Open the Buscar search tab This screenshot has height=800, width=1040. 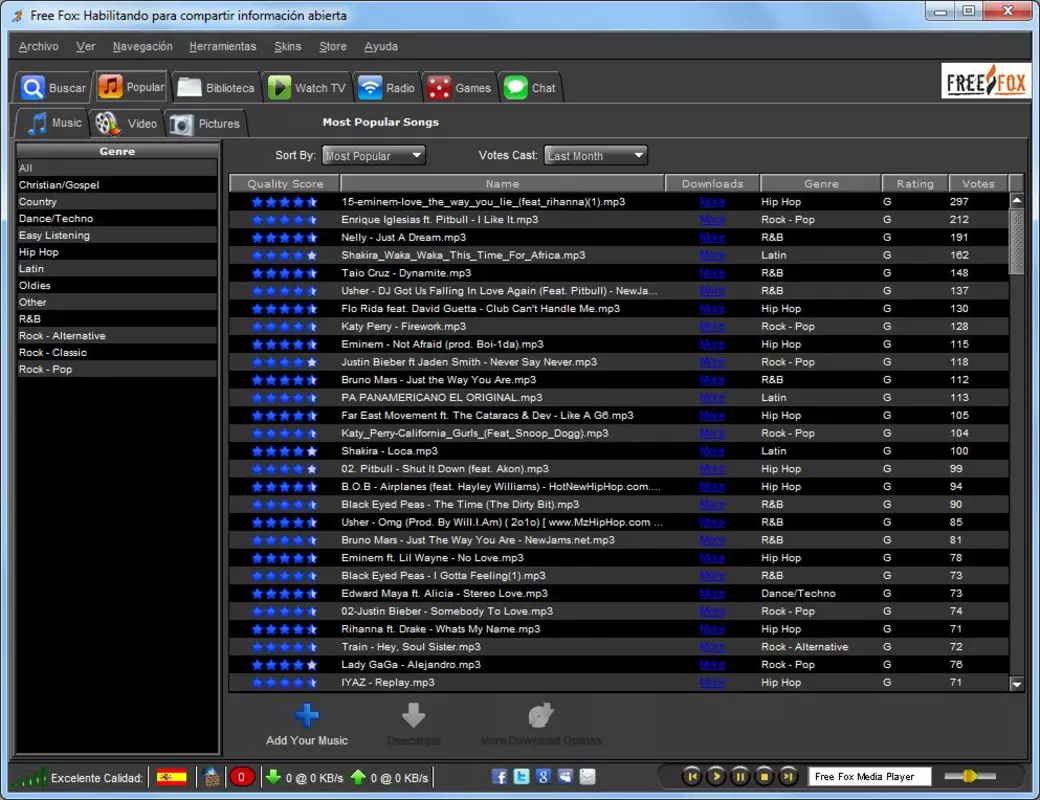coord(53,88)
